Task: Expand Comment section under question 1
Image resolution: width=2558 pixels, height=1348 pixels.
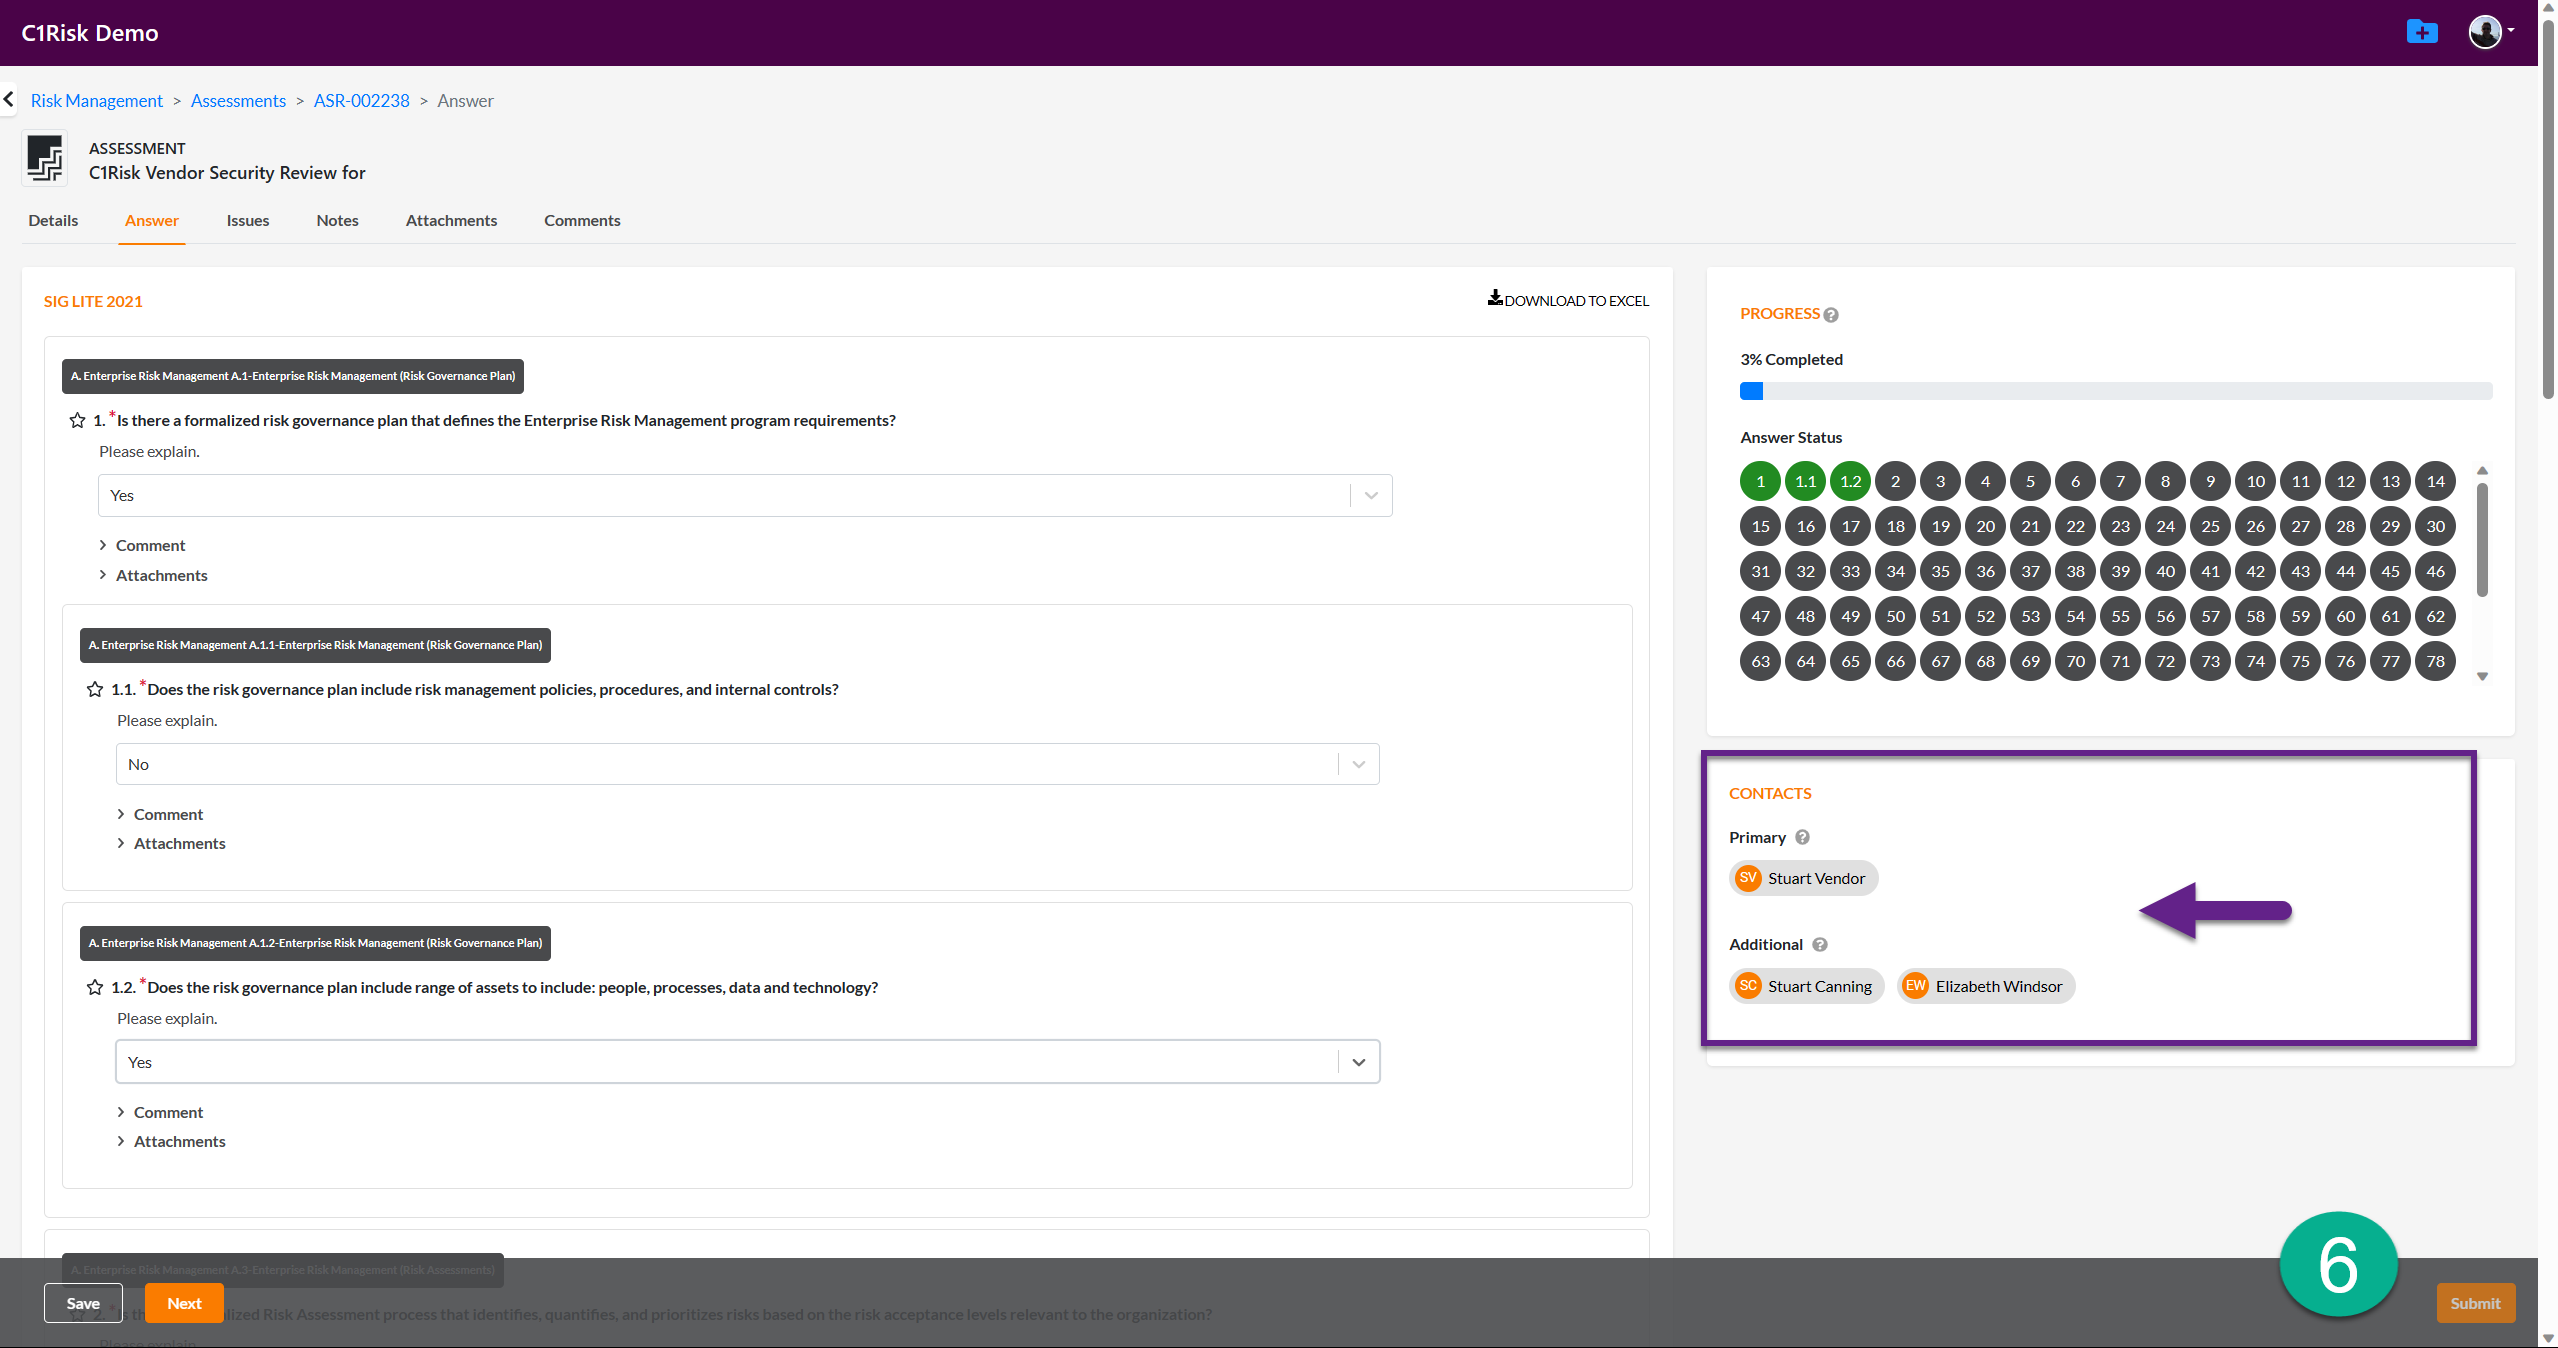Action: (x=150, y=545)
